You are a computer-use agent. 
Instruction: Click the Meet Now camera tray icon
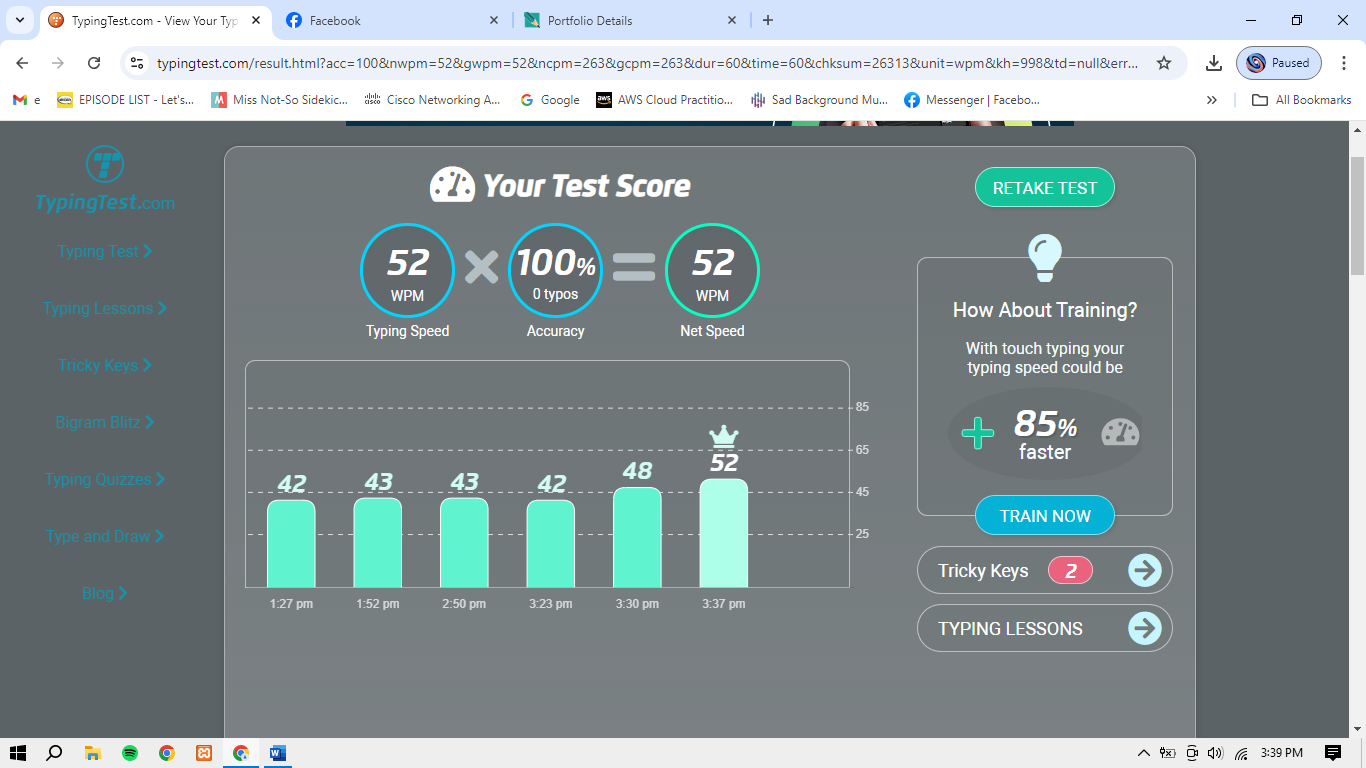(x=1192, y=753)
